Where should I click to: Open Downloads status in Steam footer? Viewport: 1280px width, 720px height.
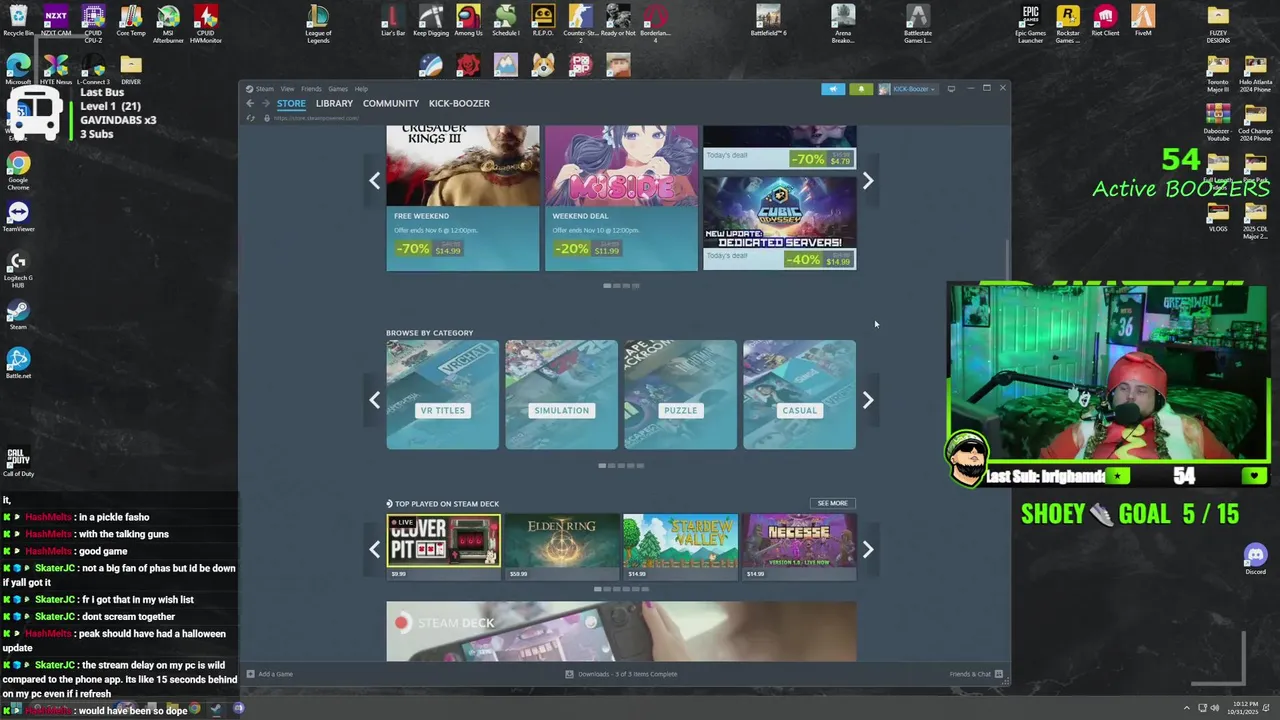[621, 674]
